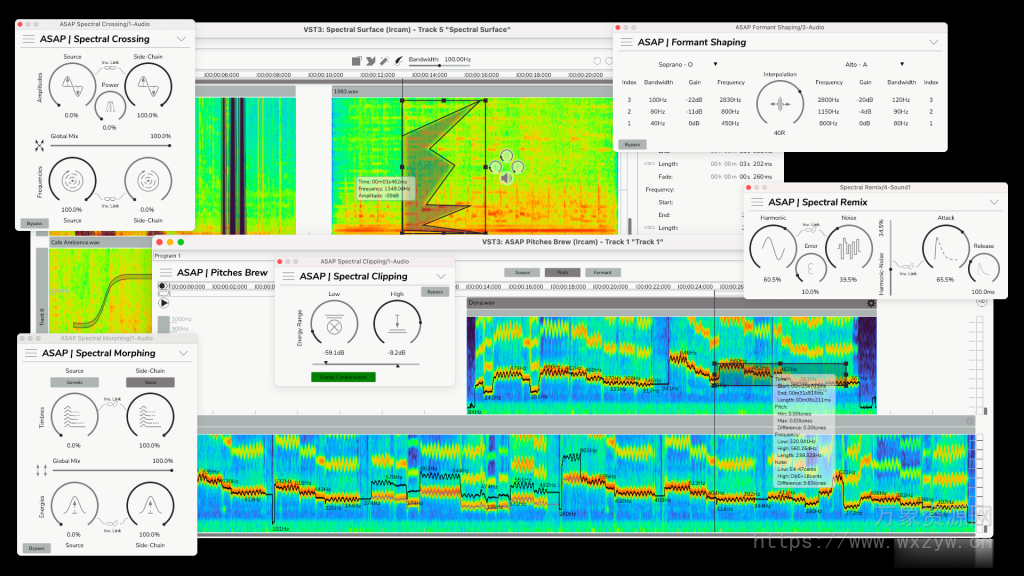Select the feather brush tool in Spectral Surface toolbar

399,60
